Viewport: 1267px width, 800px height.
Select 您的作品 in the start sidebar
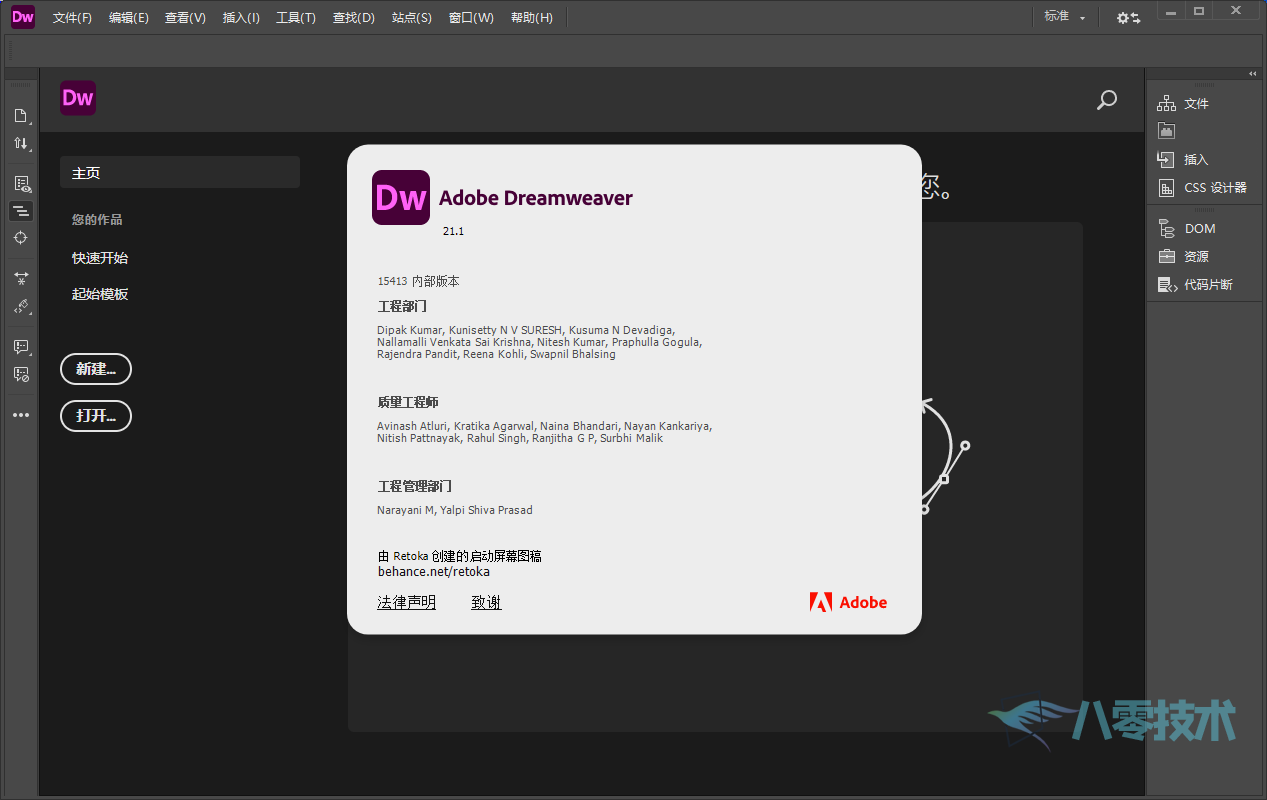click(97, 220)
